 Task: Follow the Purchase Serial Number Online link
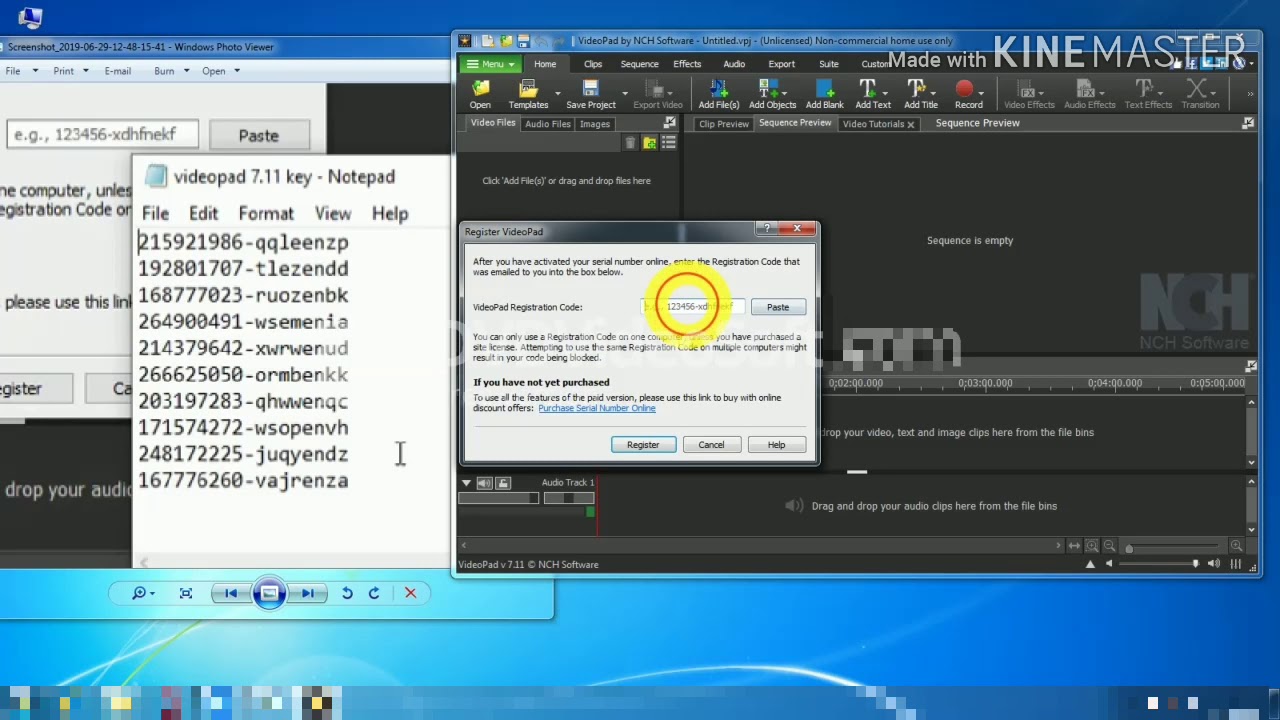[x=597, y=408]
